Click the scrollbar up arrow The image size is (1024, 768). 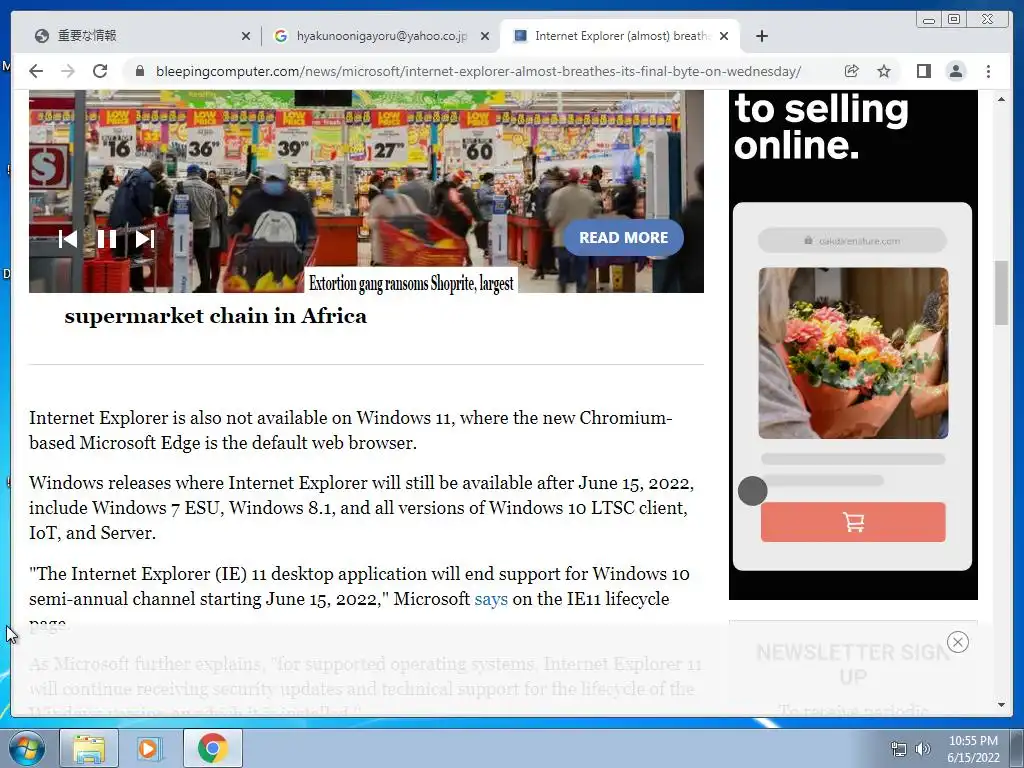coord(1001,99)
